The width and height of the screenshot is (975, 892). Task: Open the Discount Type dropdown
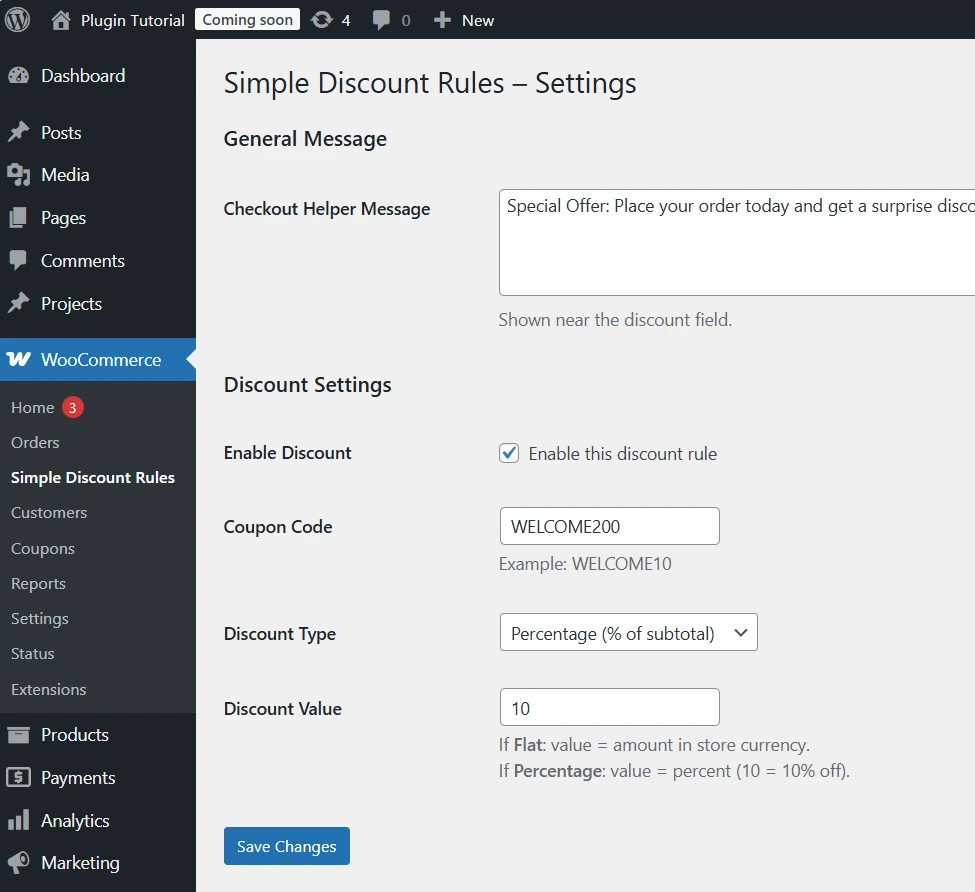pyautogui.click(x=628, y=633)
